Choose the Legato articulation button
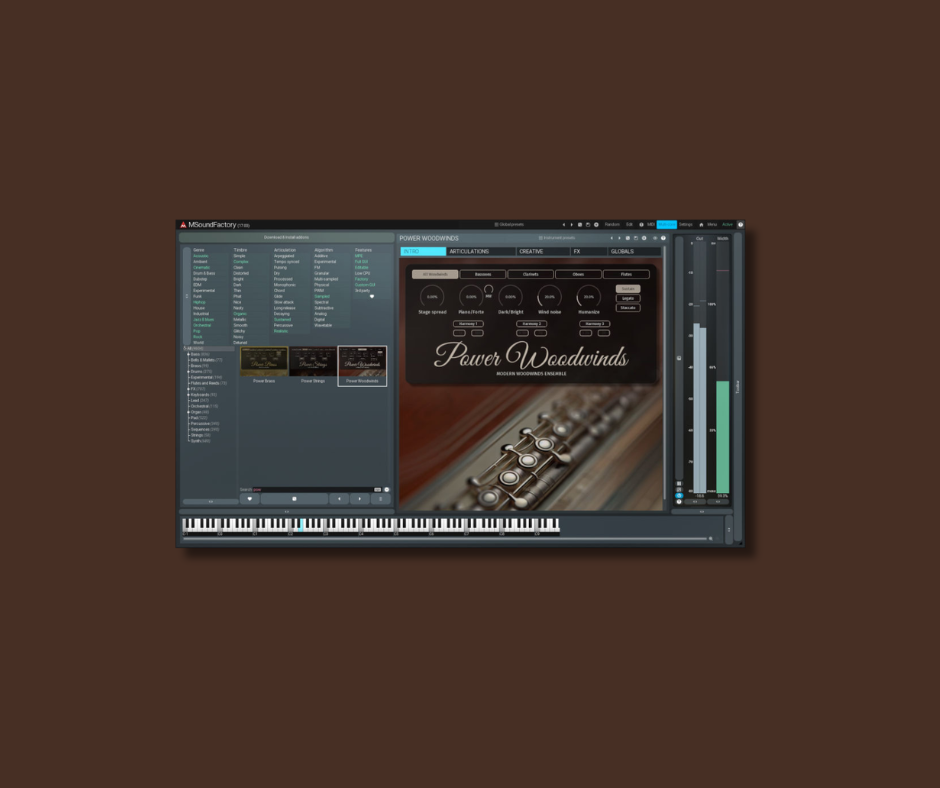Viewport: 940px width, 788px height. 628,298
